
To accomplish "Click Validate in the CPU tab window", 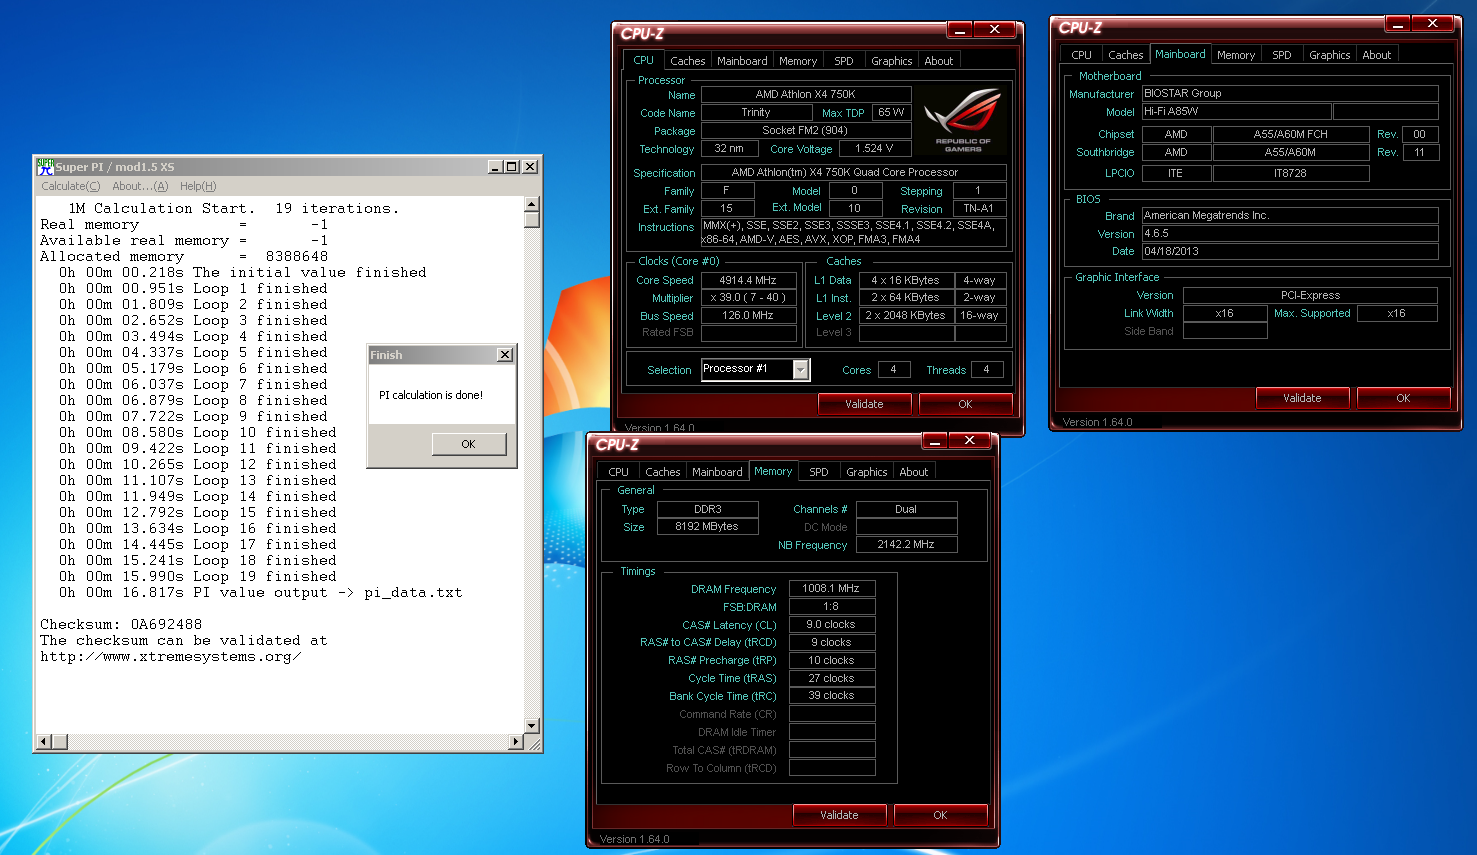I will (x=864, y=404).
